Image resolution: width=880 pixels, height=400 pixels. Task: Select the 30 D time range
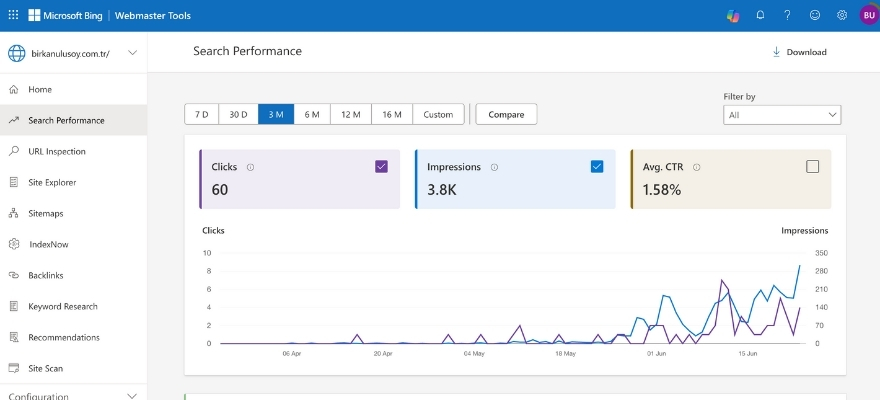(238, 114)
